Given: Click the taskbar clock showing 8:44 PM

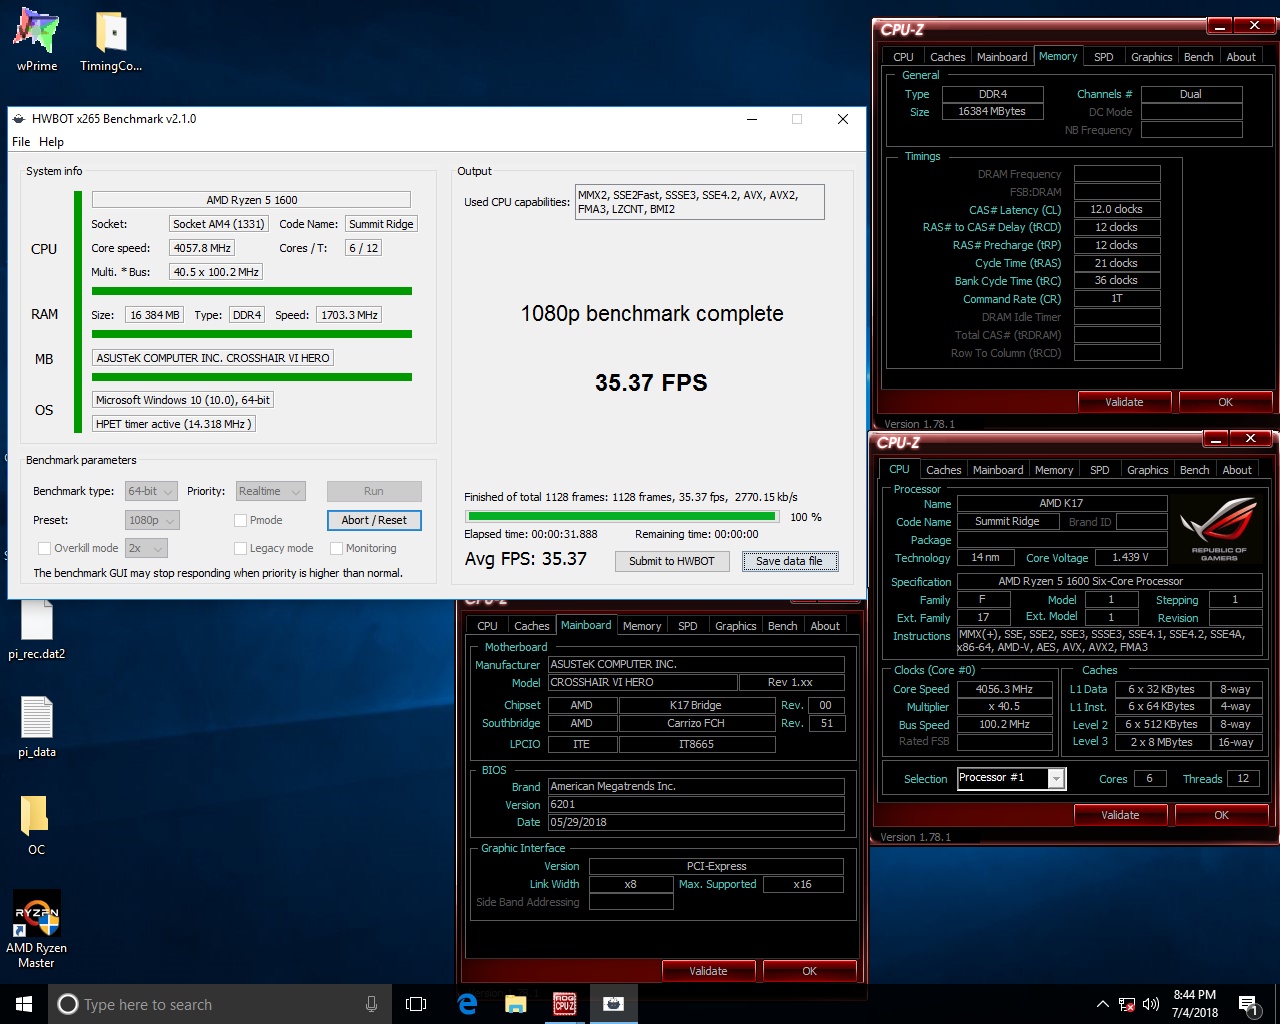Looking at the screenshot, I should tap(1194, 1004).
